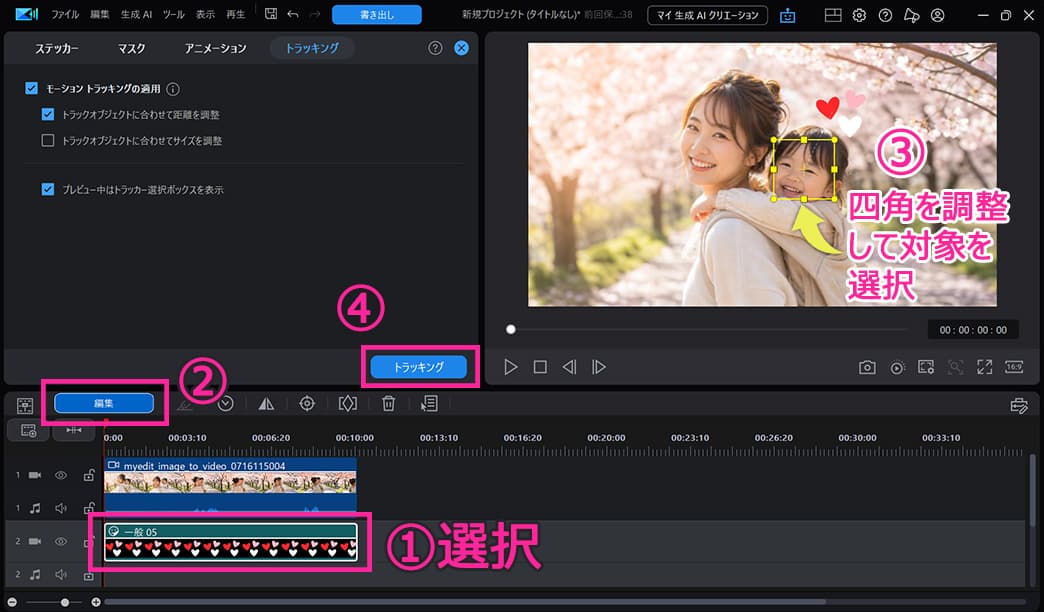Click the preview quality icon beside the snapshot camera
The image size is (1044, 612).
(898, 368)
